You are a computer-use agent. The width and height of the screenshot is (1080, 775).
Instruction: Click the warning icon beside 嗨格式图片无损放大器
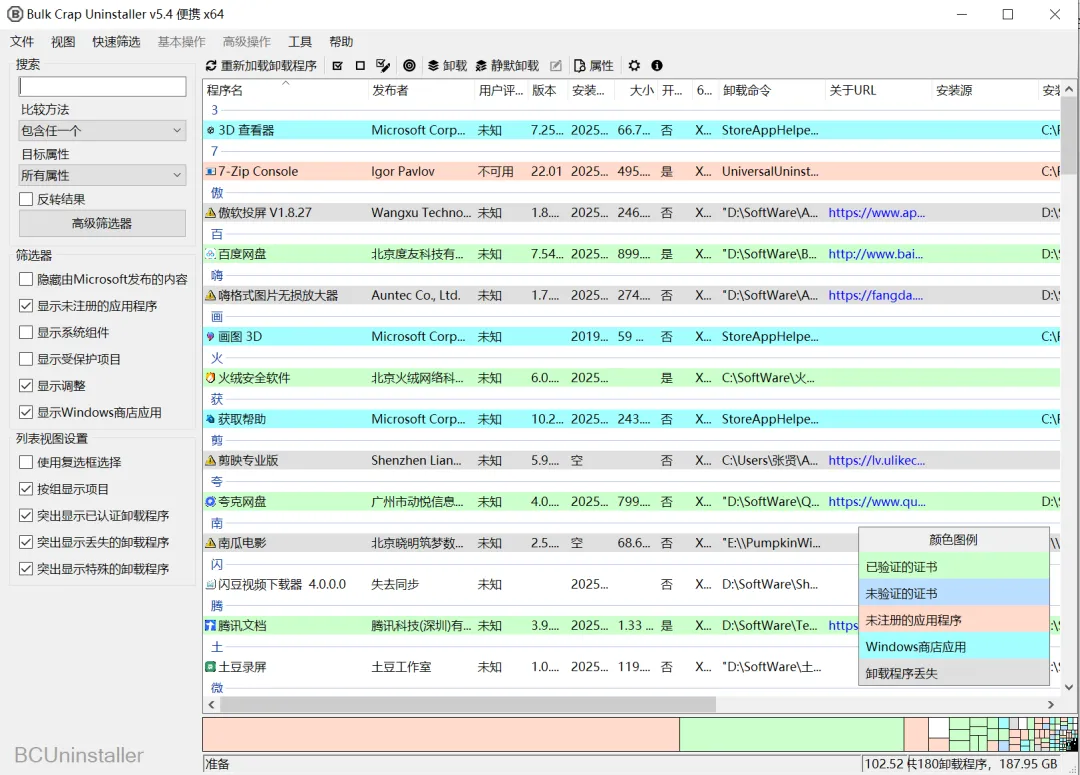pyautogui.click(x=211, y=296)
